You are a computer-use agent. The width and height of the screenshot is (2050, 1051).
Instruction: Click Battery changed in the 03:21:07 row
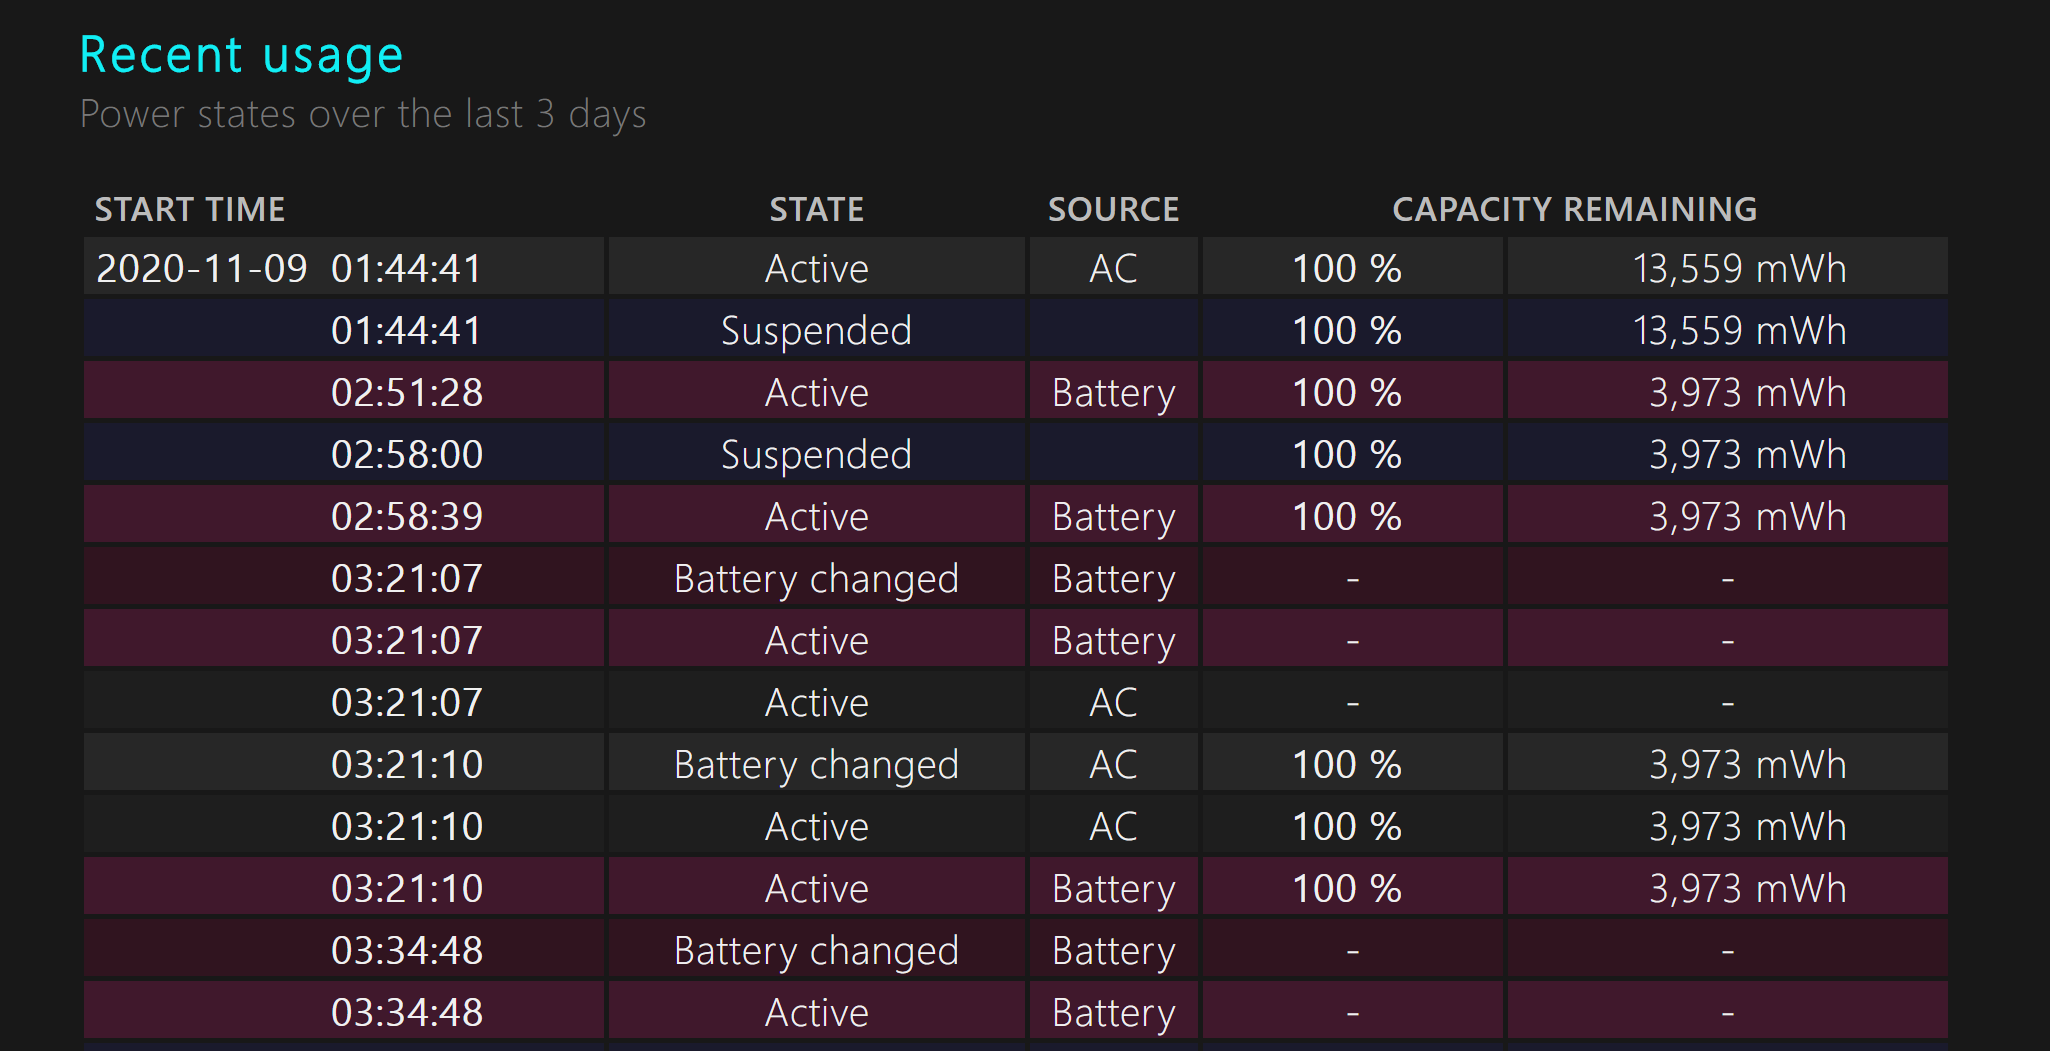[816, 579]
